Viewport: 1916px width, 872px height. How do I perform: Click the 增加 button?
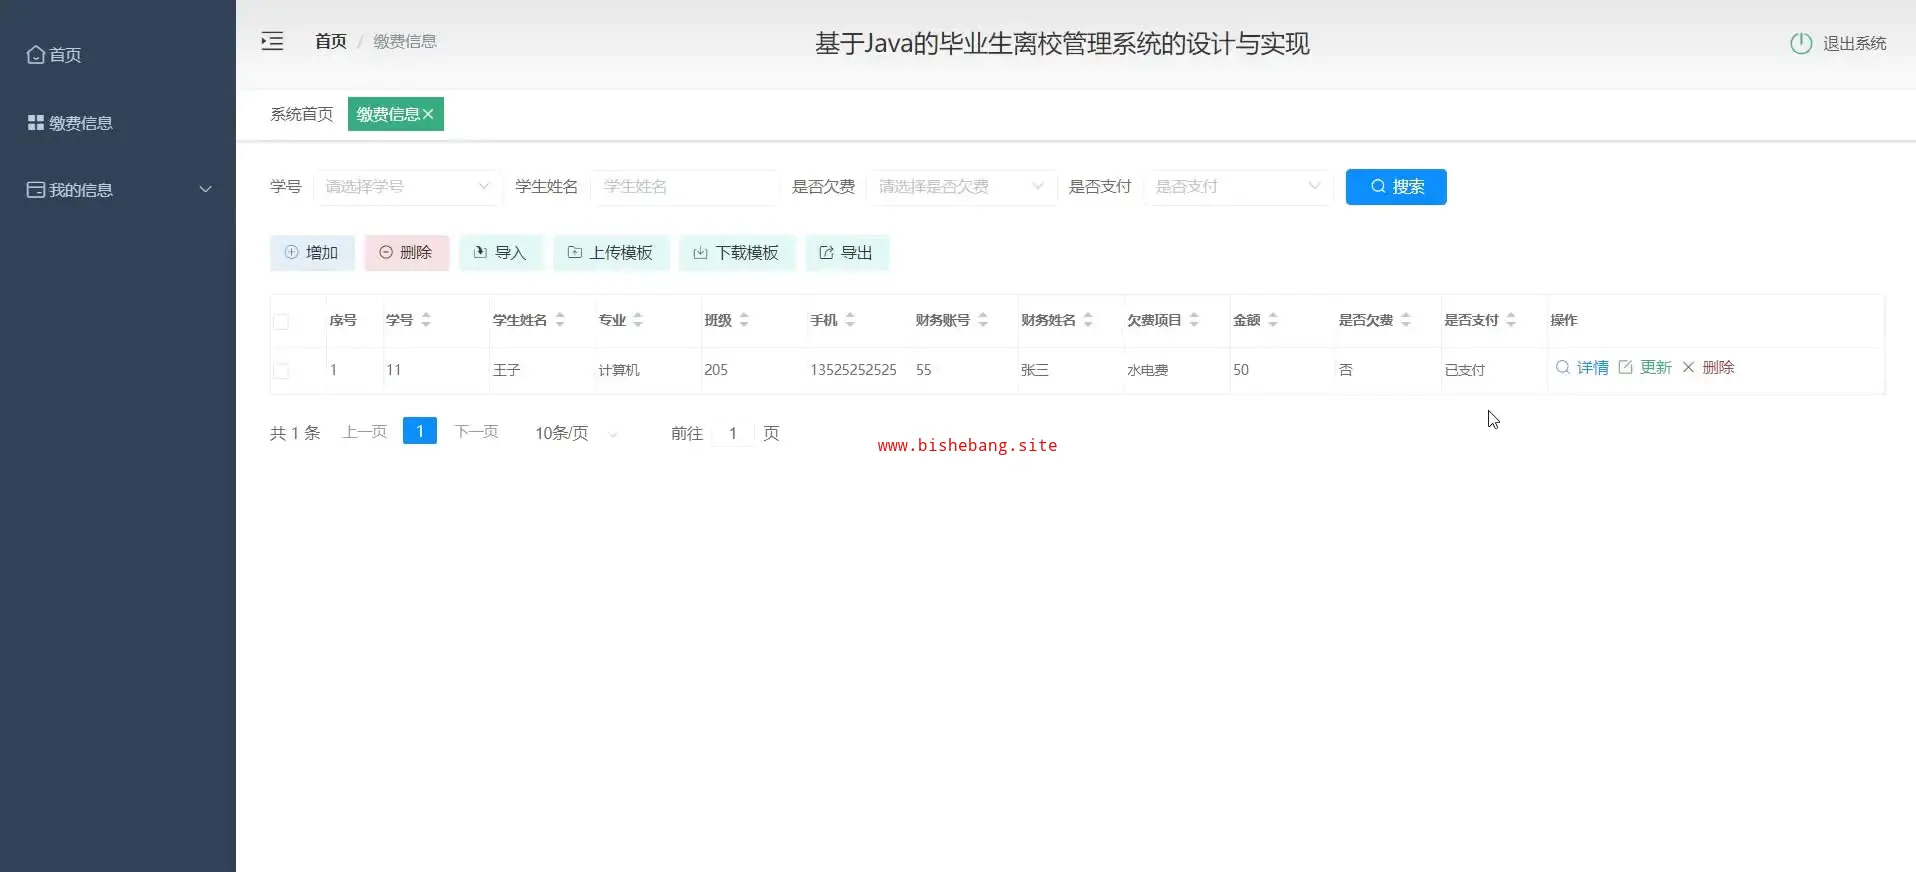(x=312, y=253)
